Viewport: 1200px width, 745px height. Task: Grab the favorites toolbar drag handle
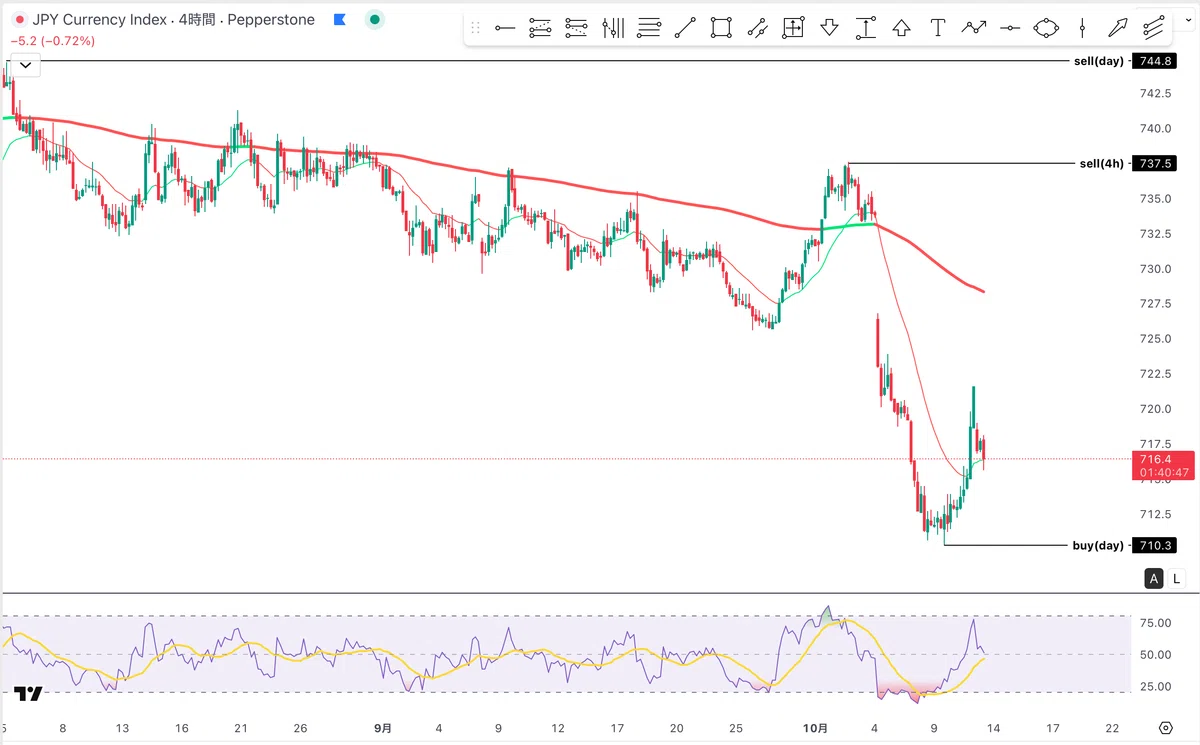point(476,28)
